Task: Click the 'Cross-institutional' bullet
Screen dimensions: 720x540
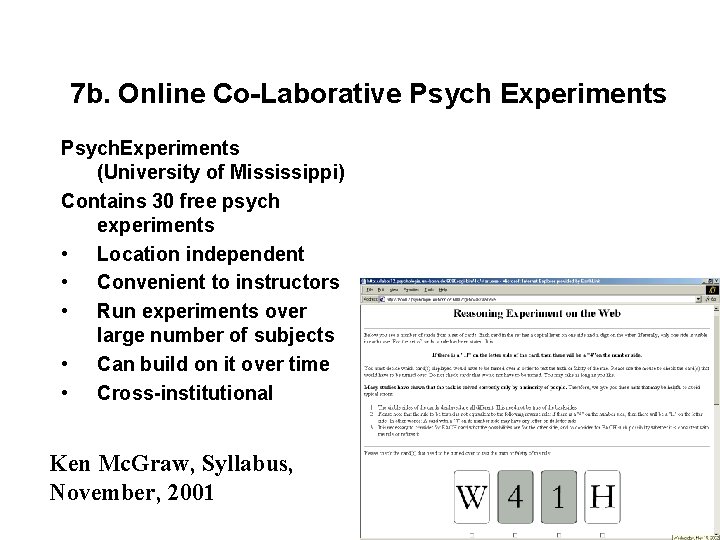Action: click(185, 393)
